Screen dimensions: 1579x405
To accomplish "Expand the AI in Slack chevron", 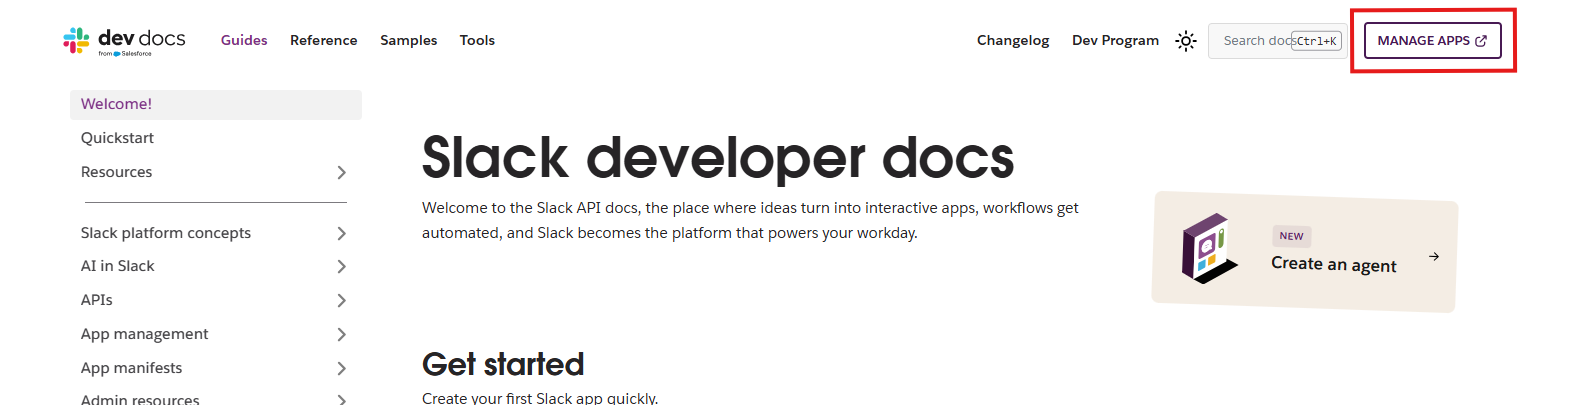I will (341, 266).
